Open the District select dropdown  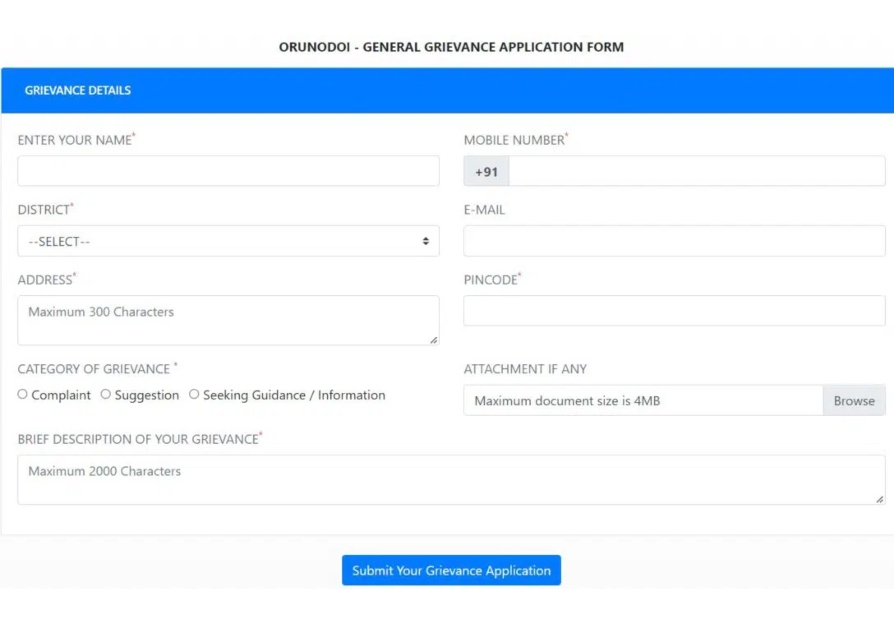pos(228,241)
